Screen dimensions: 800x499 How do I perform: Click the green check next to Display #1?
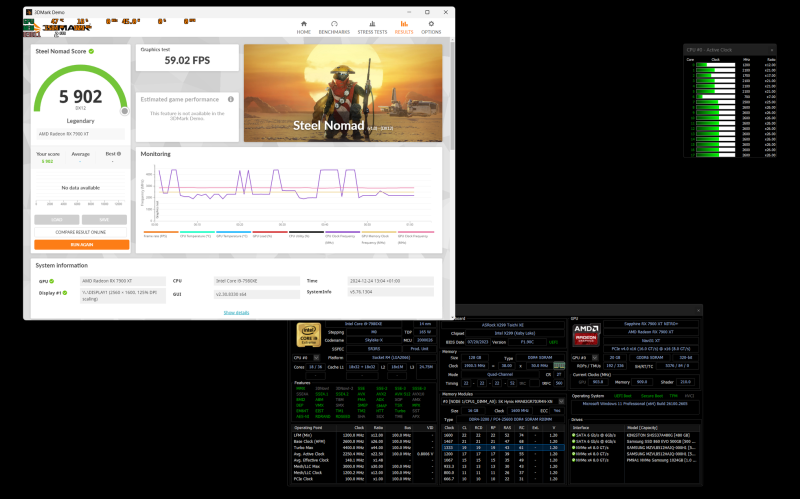(65, 293)
